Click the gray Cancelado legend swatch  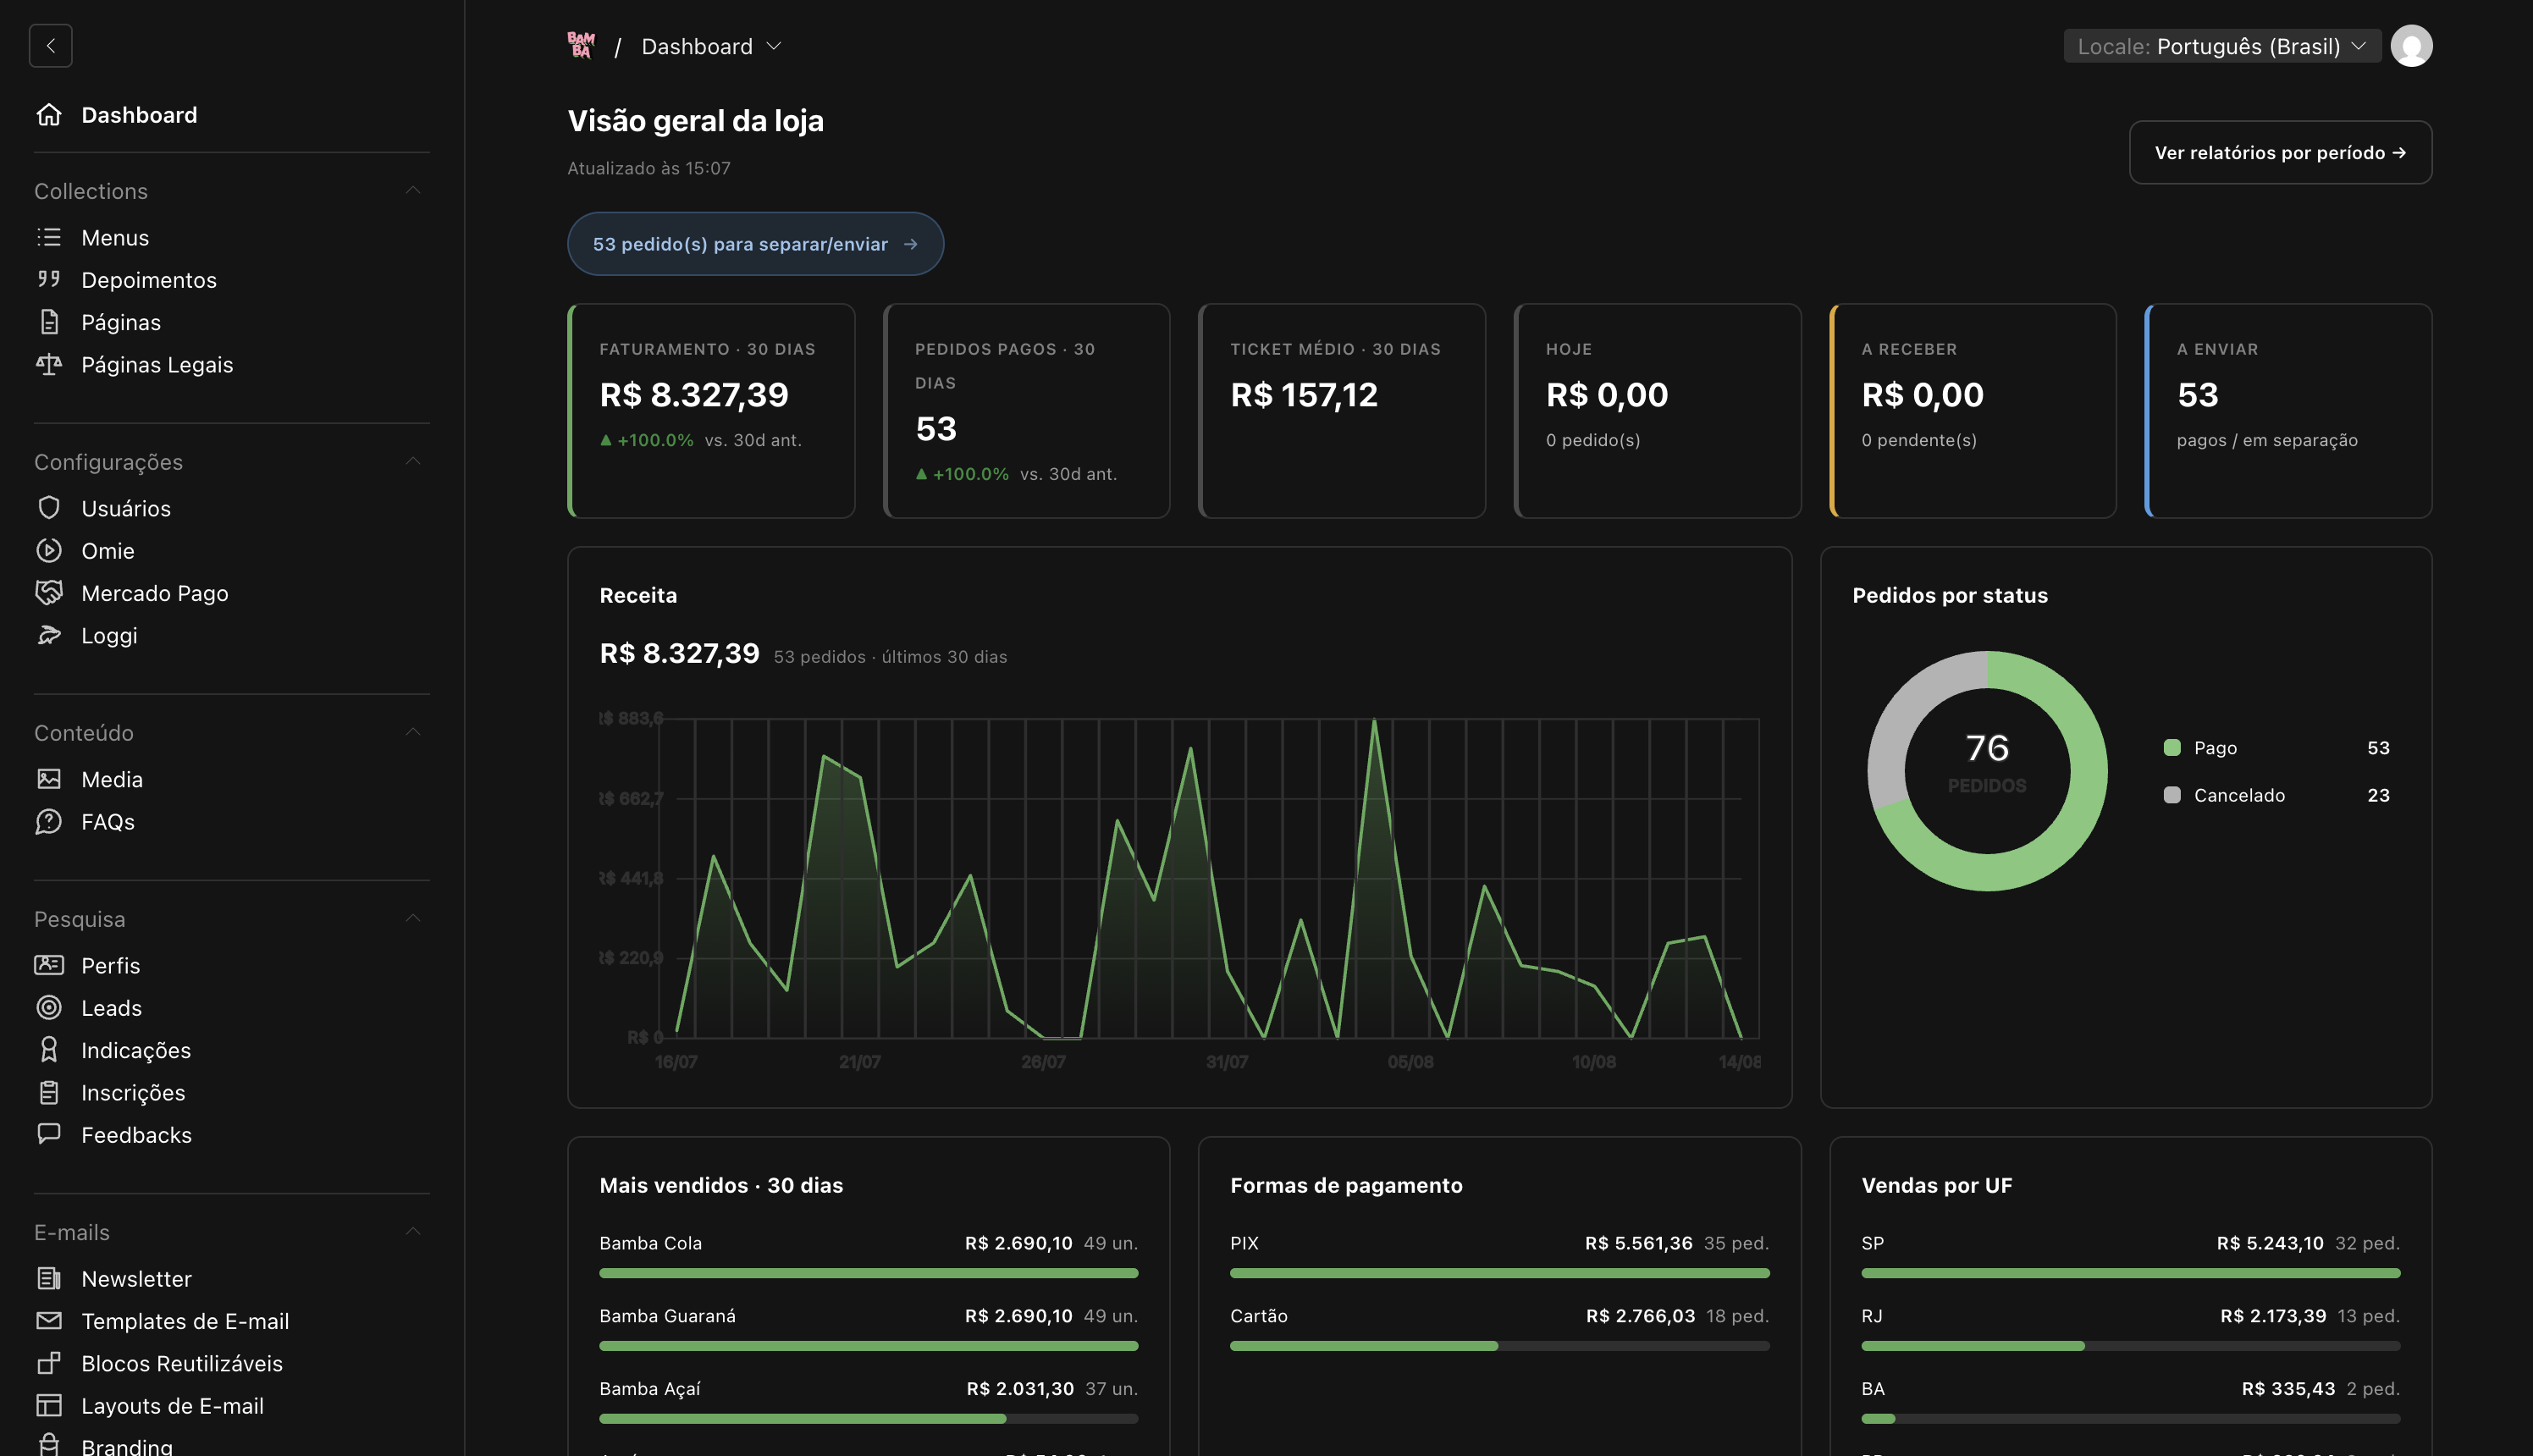(x=2172, y=795)
